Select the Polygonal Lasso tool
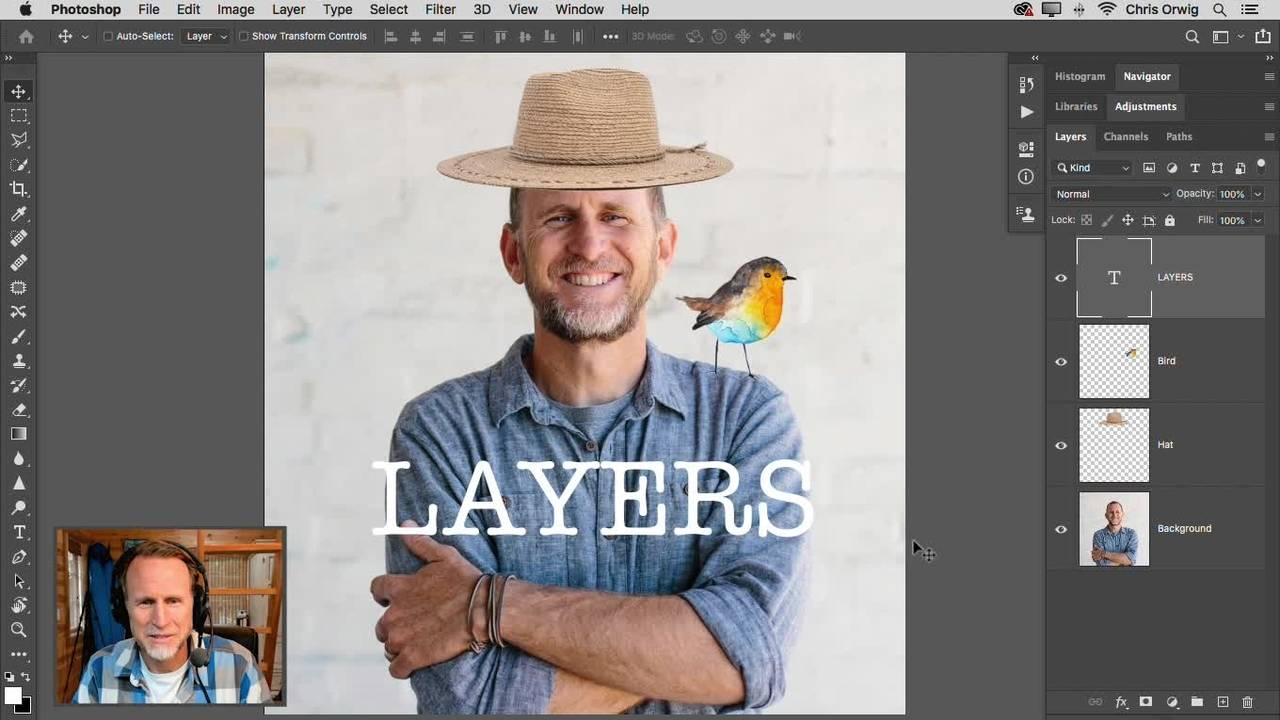Screen dimensions: 1280x720 [19, 140]
